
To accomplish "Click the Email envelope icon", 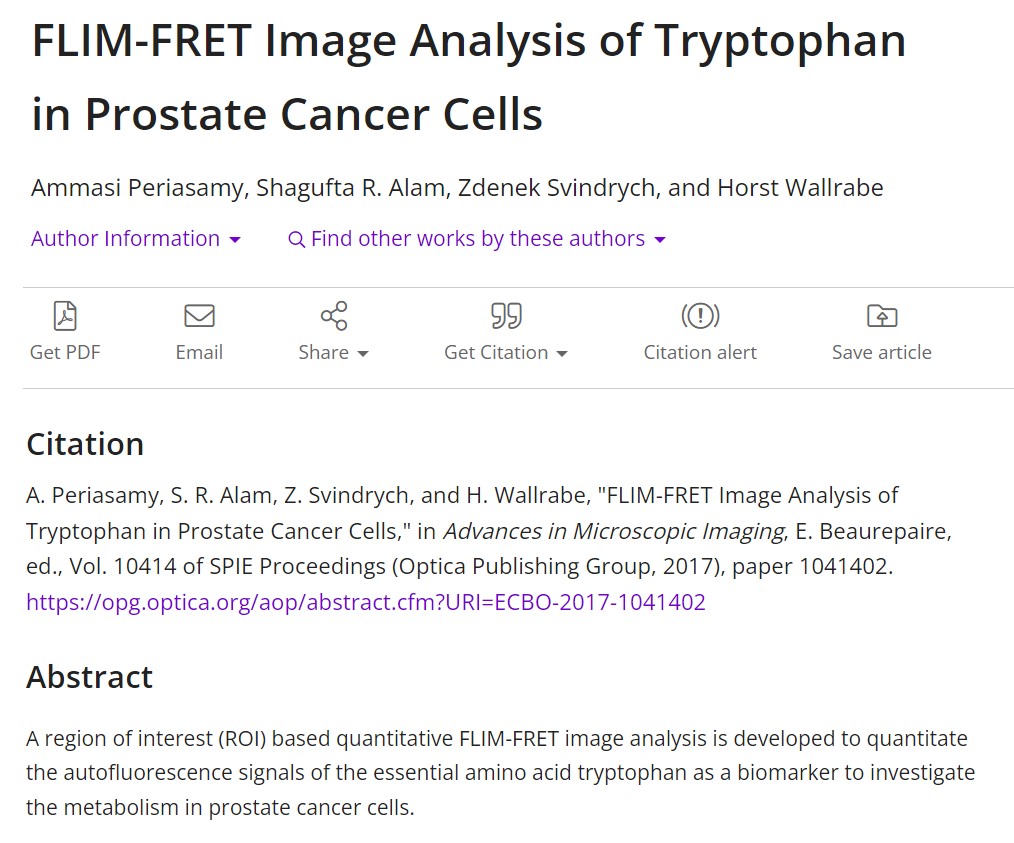I will 199,317.
